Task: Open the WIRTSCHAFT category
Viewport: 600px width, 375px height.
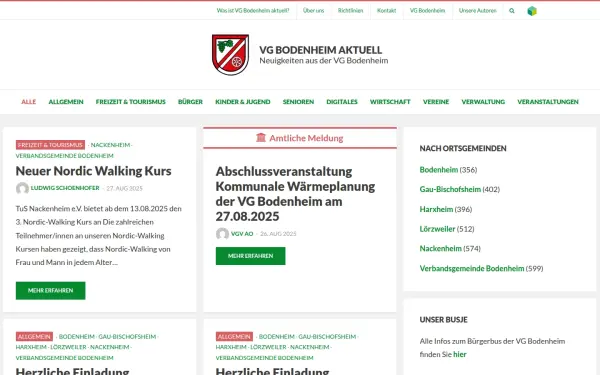Action: pyautogui.click(x=390, y=102)
